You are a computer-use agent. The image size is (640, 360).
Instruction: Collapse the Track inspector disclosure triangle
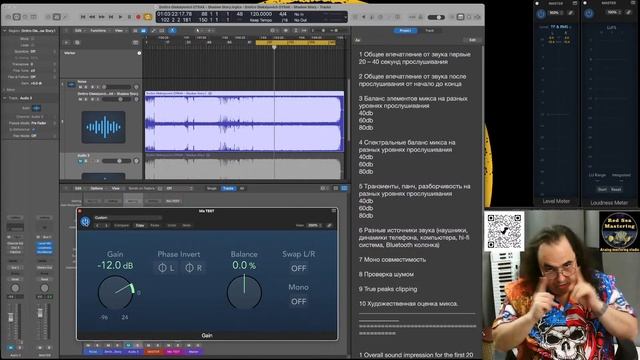4,98
